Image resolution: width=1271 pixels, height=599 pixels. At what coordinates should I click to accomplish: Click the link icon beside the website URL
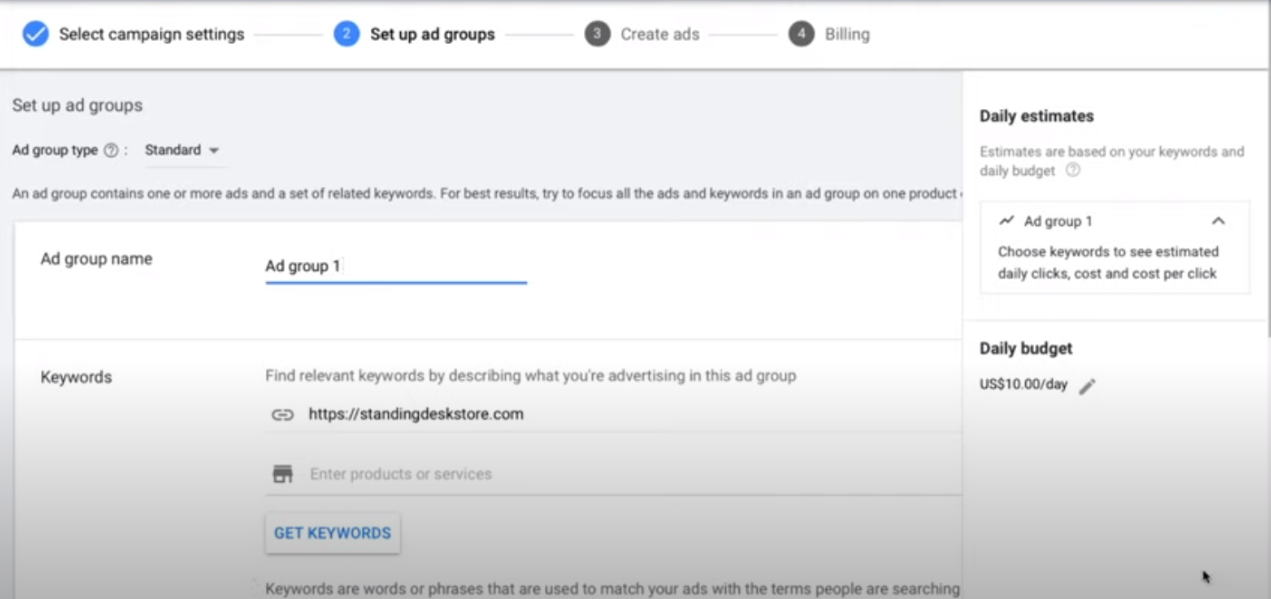(x=283, y=414)
